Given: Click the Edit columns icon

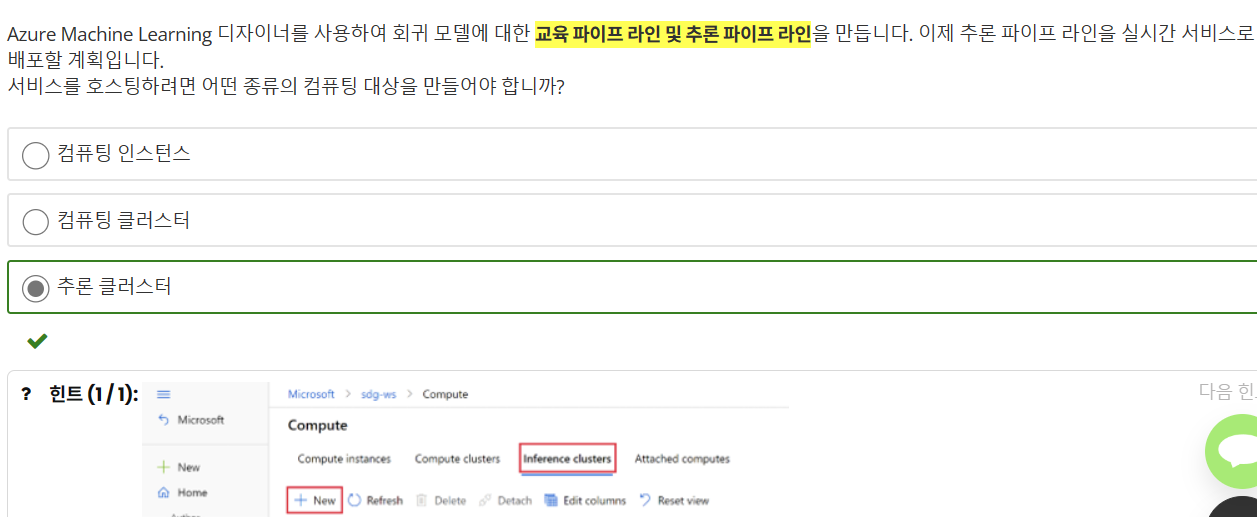Looking at the screenshot, I should (x=550, y=500).
